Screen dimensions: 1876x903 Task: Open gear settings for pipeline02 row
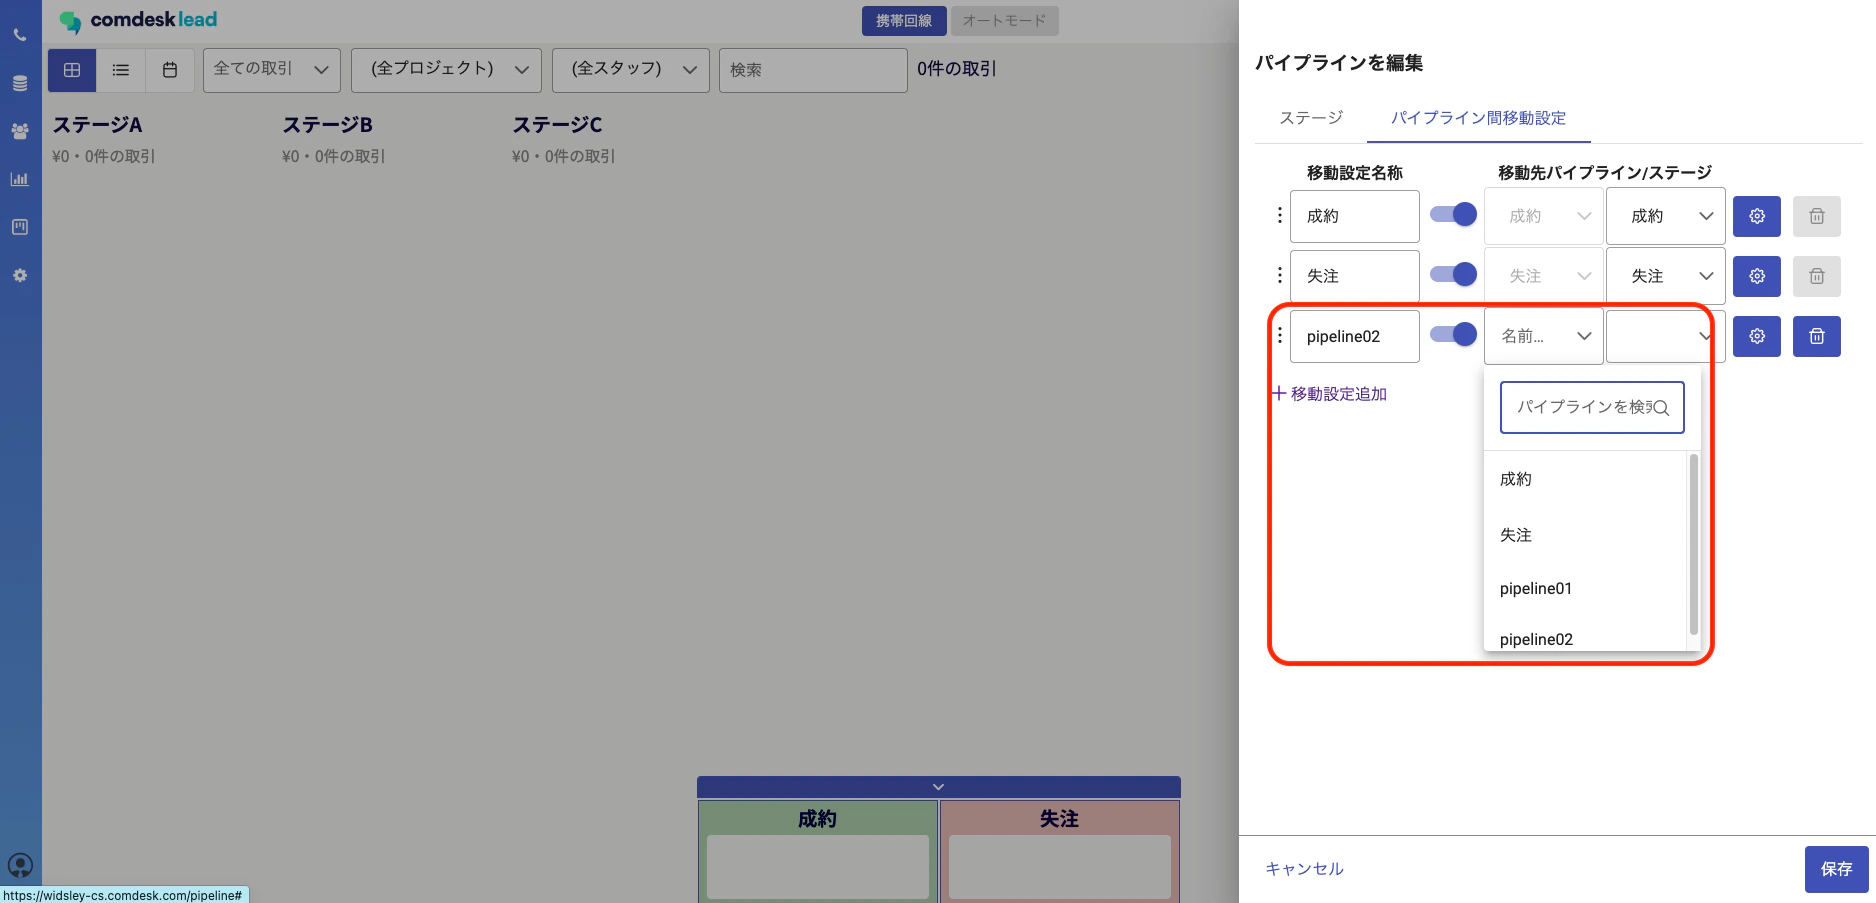pyautogui.click(x=1757, y=336)
